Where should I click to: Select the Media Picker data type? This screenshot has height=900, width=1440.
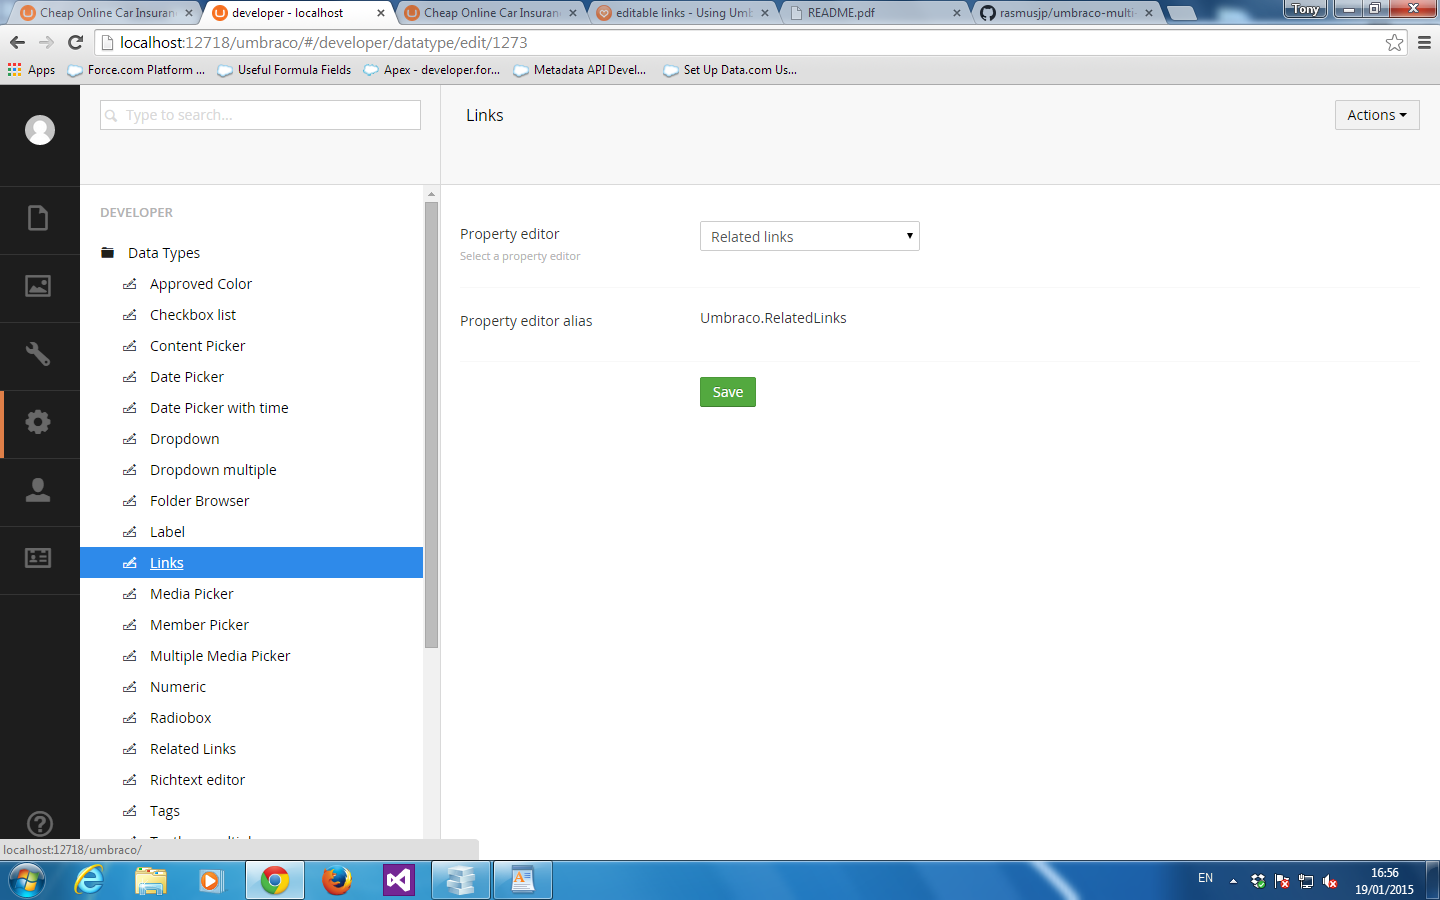coord(191,594)
